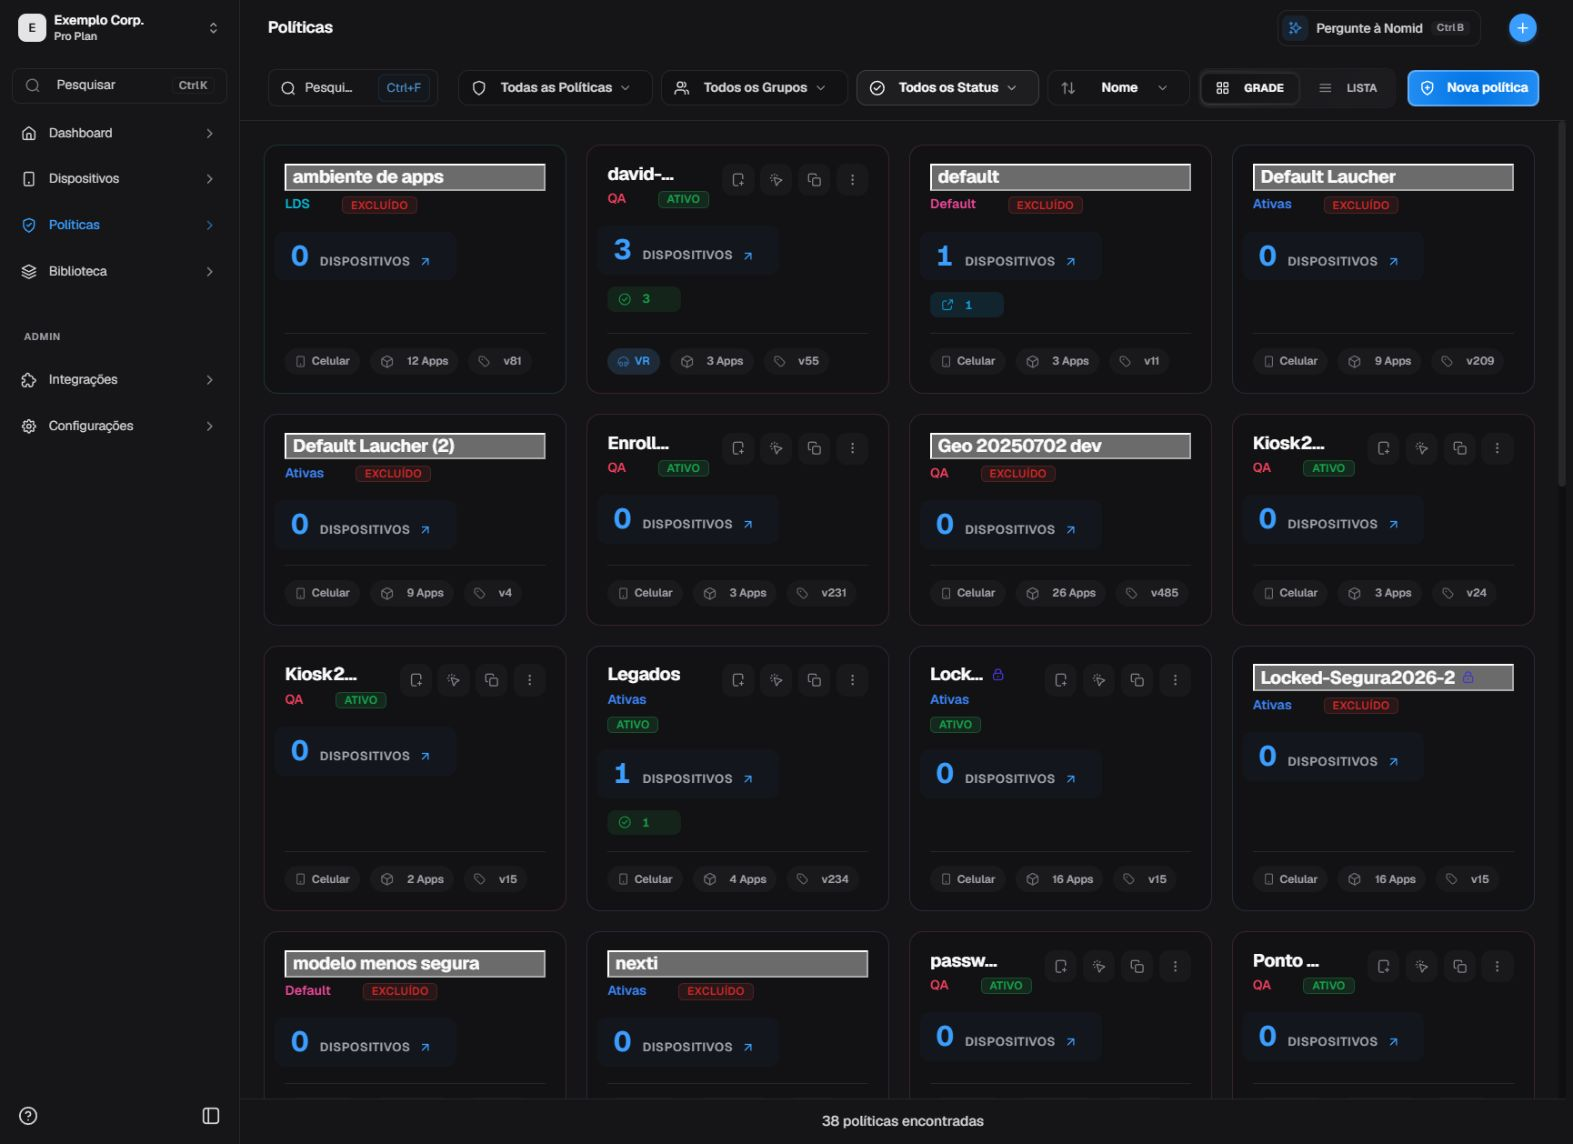The height and width of the screenshot is (1144, 1573).
Task: Open Biblioteca in the sidebar
Action: pyautogui.click(x=119, y=271)
